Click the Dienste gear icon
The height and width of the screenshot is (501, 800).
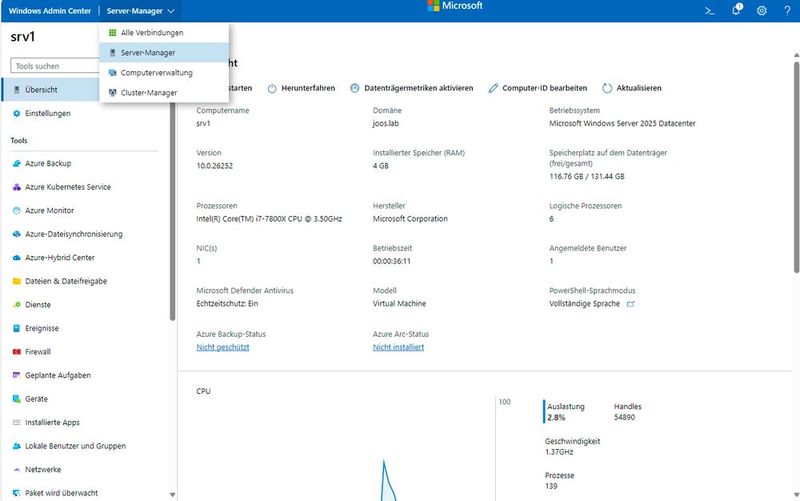16,305
